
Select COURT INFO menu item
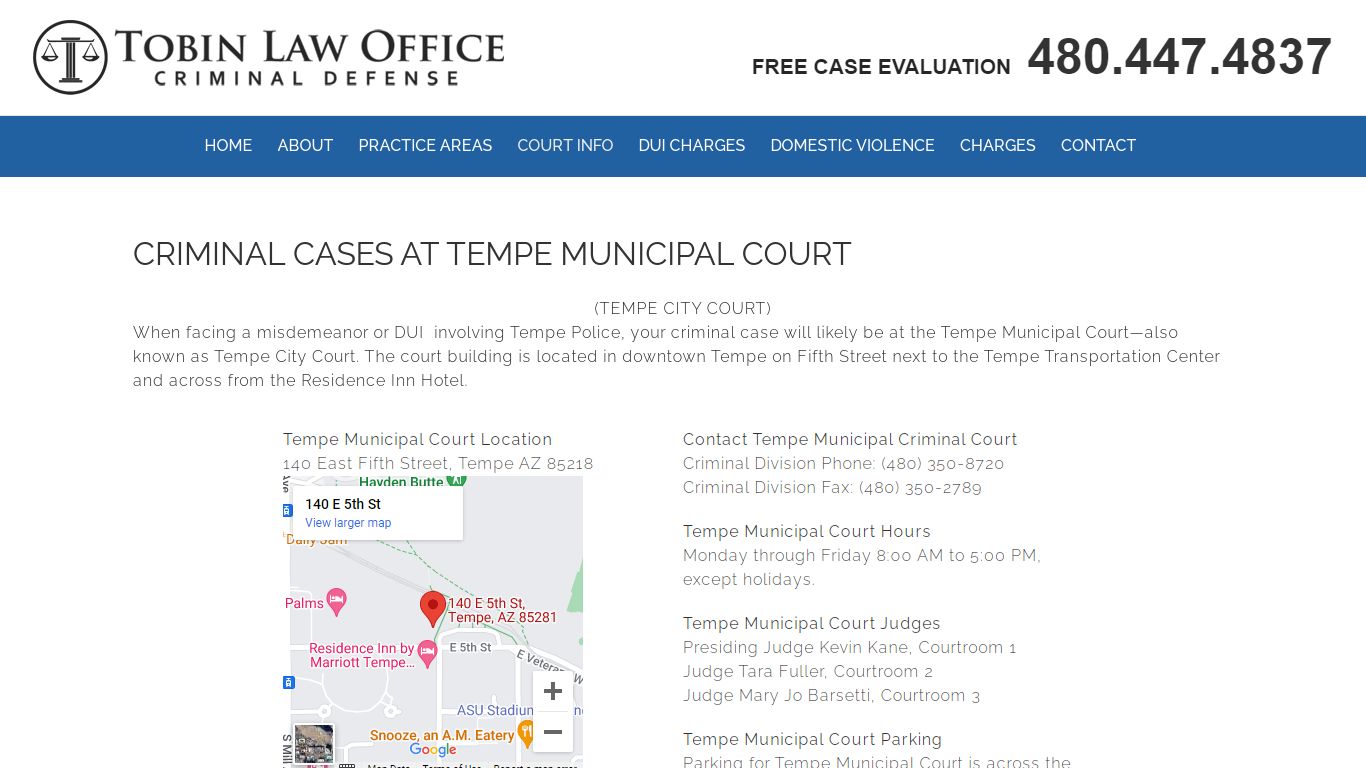pos(565,146)
